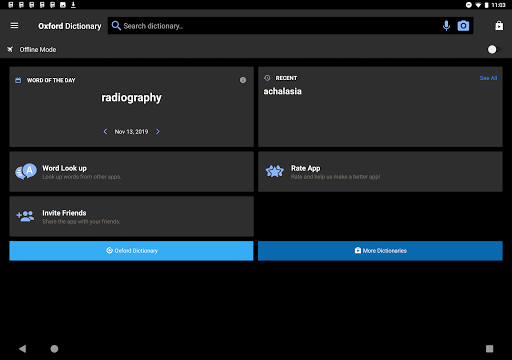Click the Rate App stars icon
The height and width of the screenshot is (360, 512).
[275, 171]
